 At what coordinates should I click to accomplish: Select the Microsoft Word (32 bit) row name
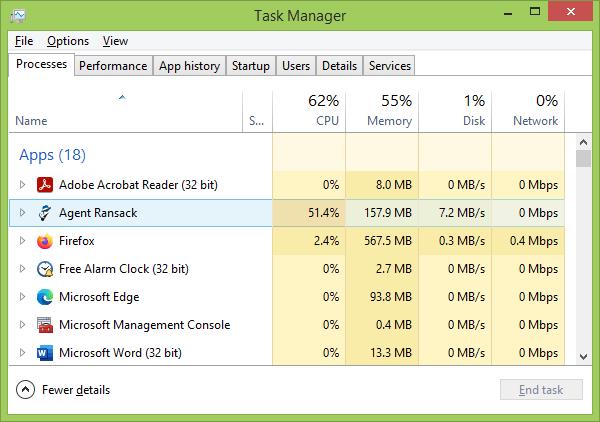[120, 353]
